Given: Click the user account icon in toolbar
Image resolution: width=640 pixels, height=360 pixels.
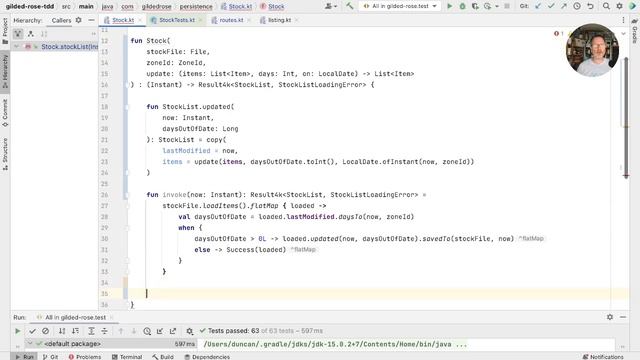Looking at the screenshot, I should (x=328, y=6).
